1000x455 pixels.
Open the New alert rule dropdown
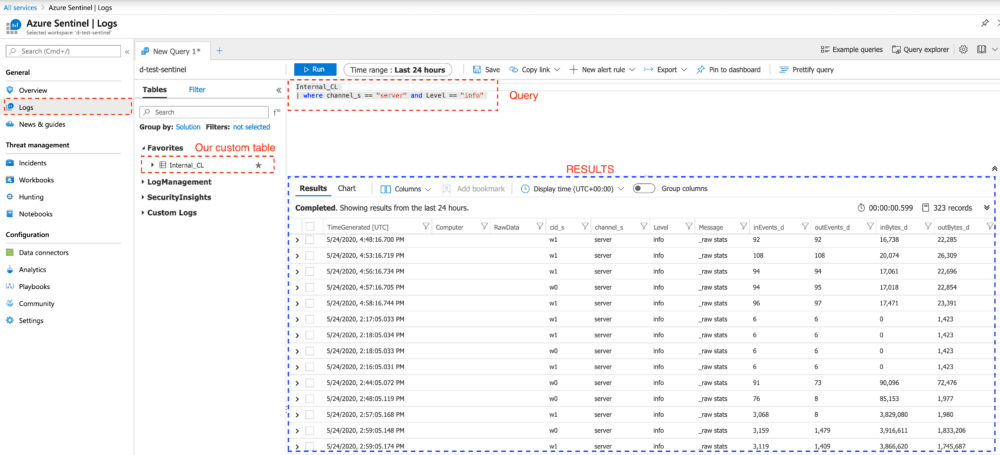pyautogui.click(x=601, y=70)
